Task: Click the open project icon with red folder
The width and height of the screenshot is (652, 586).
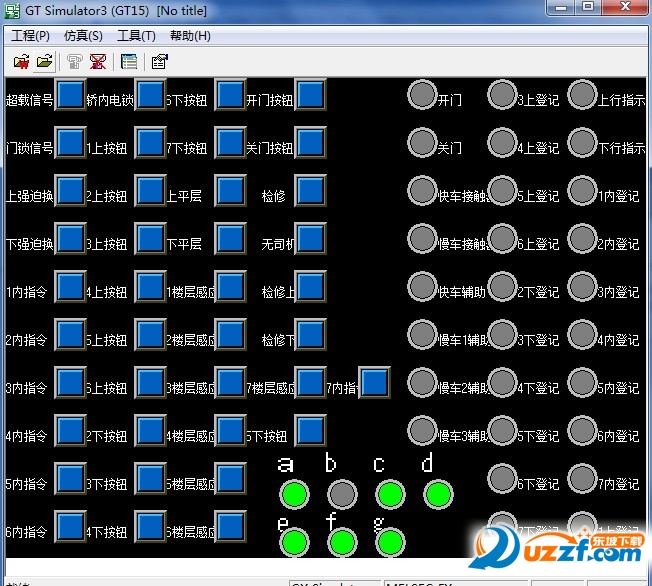Action: tap(21, 62)
